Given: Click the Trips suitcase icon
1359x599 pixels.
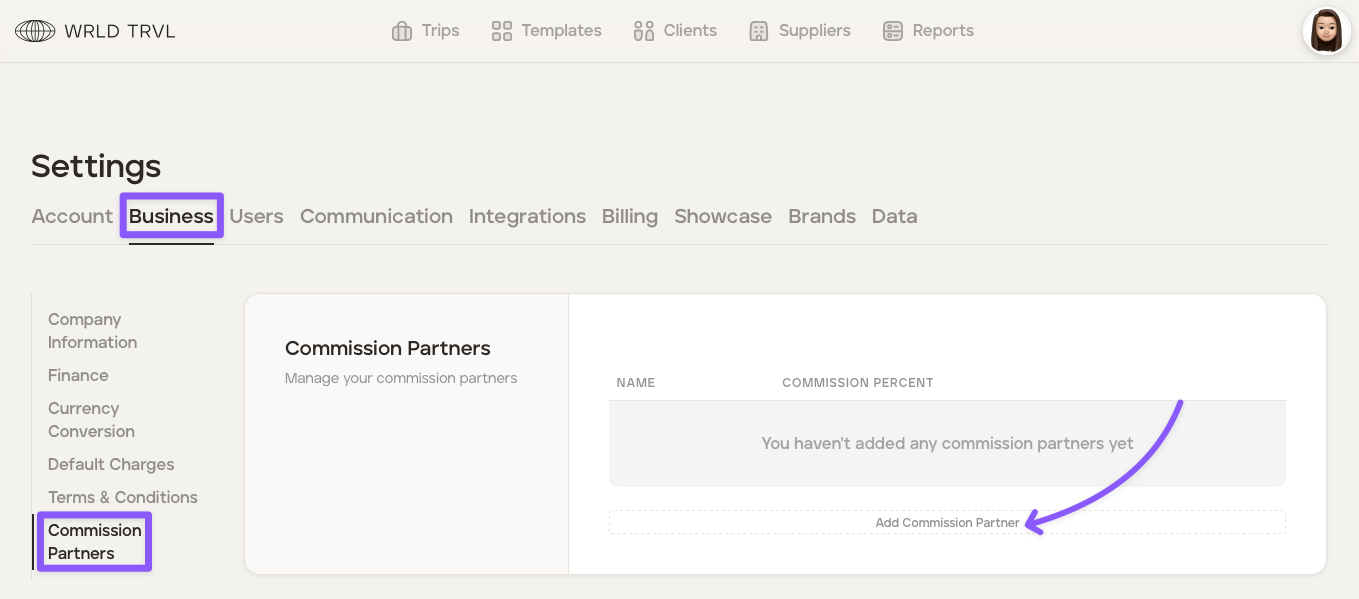Looking at the screenshot, I should click(x=402, y=31).
